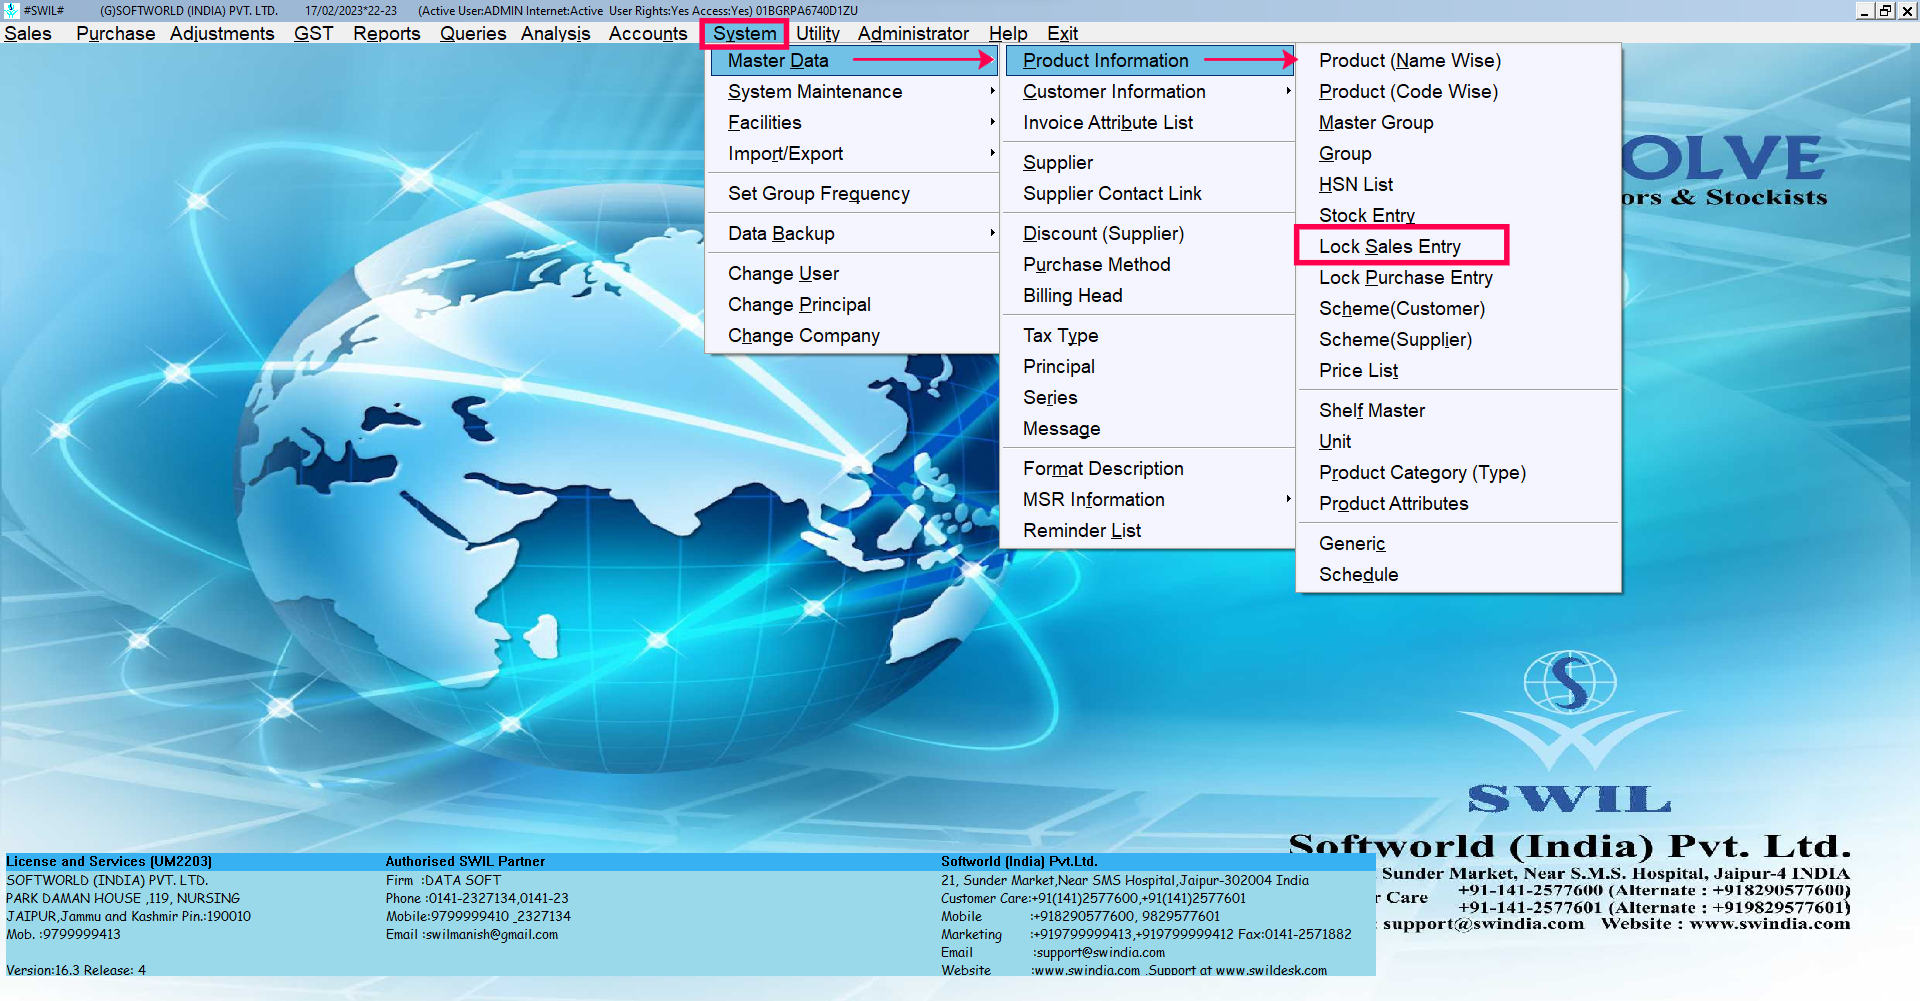Click the Authorised SWIL Partner heading
The height and width of the screenshot is (1001, 1920).
click(x=465, y=861)
